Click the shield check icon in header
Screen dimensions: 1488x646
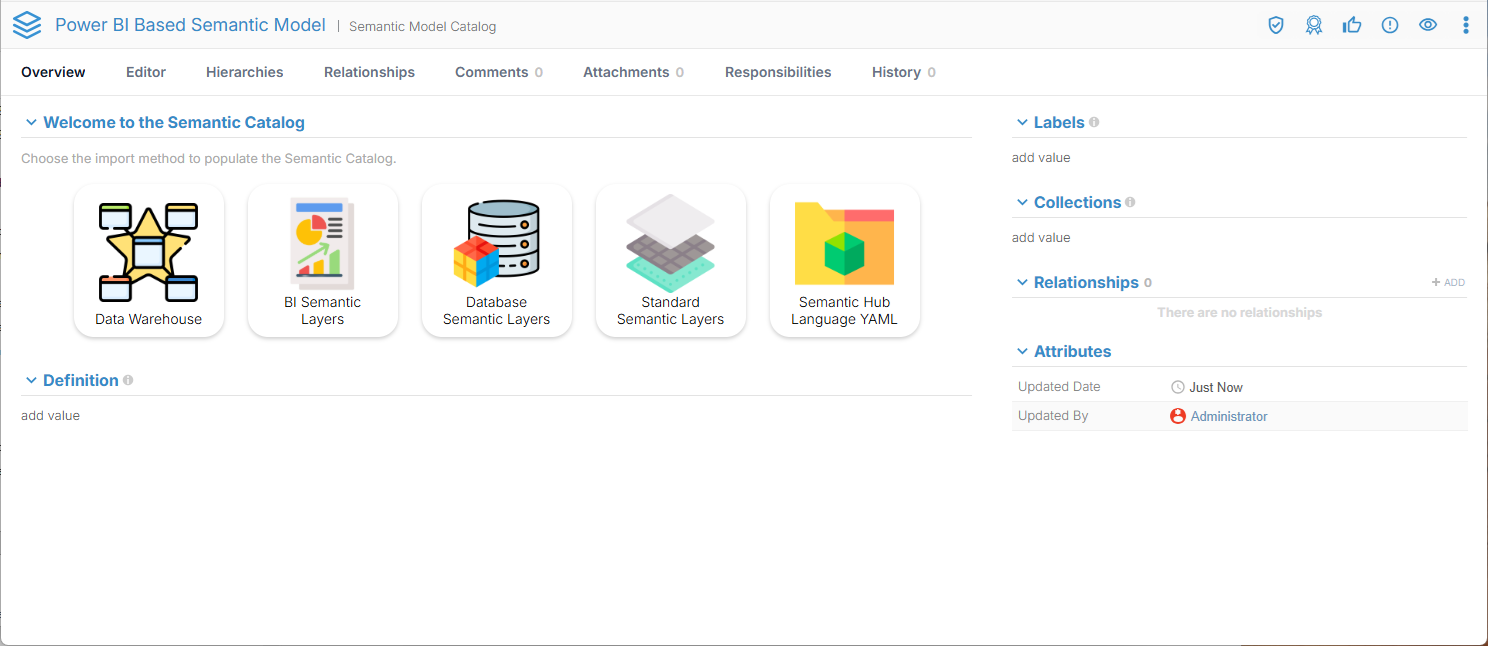[x=1276, y=25]
